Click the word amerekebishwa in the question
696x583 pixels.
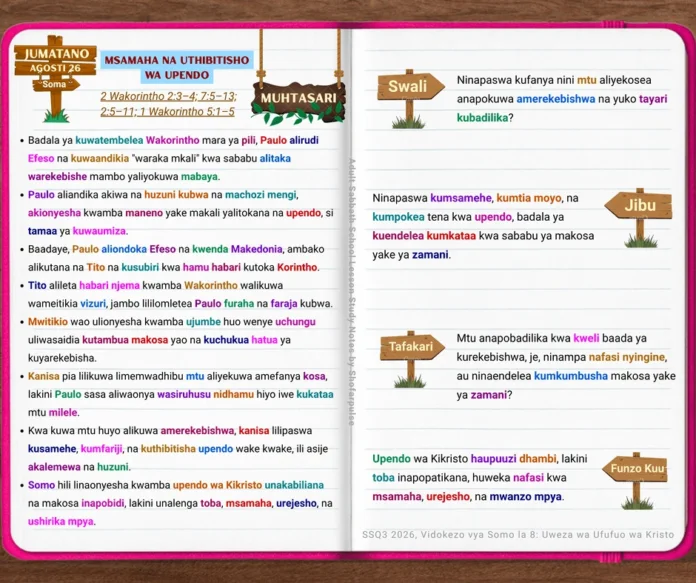(x=555, y=99)
